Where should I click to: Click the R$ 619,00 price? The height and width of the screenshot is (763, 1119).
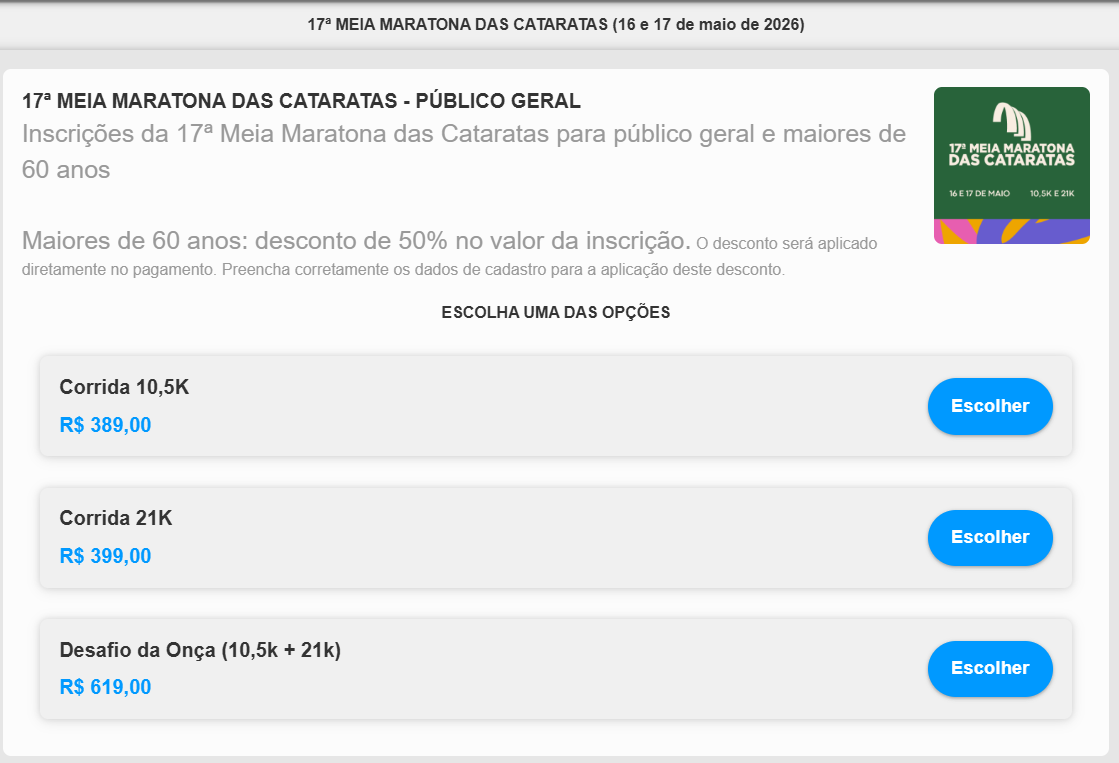tap(105, 687)
